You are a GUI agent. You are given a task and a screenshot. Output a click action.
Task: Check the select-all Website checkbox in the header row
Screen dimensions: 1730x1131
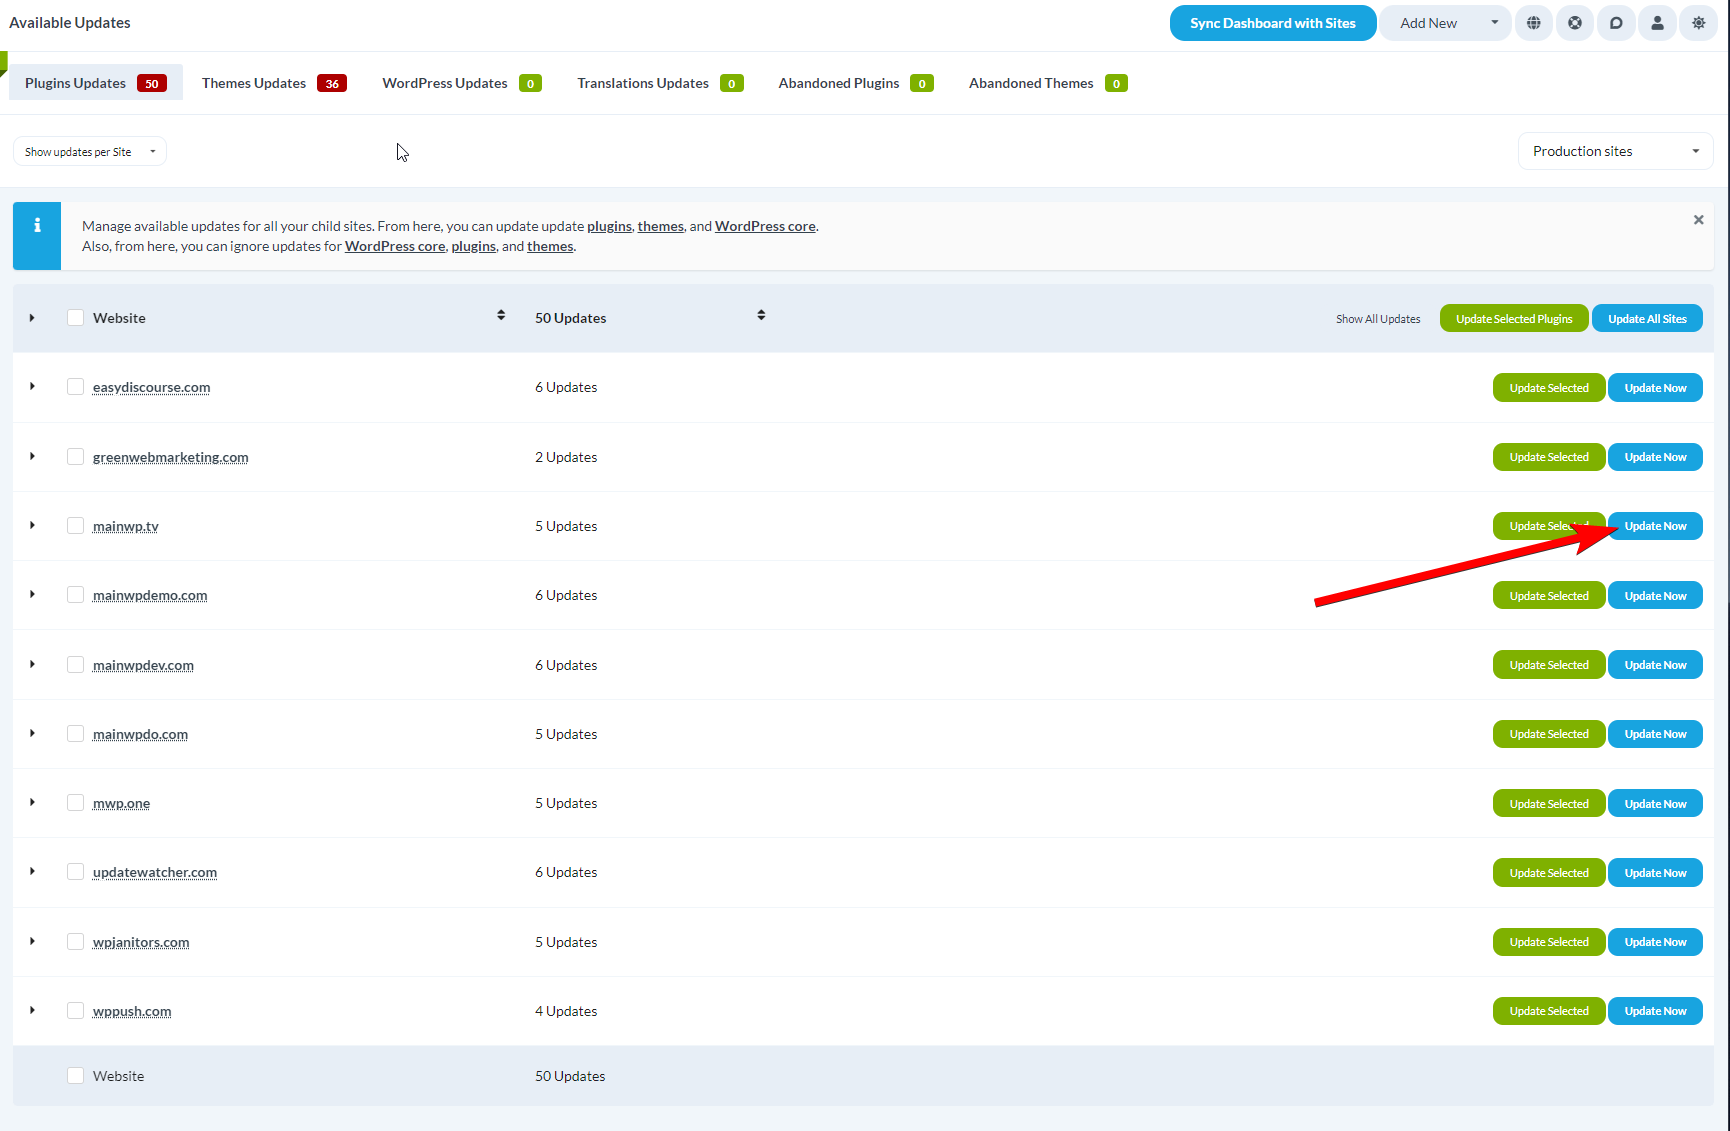(x=75, y=316)
